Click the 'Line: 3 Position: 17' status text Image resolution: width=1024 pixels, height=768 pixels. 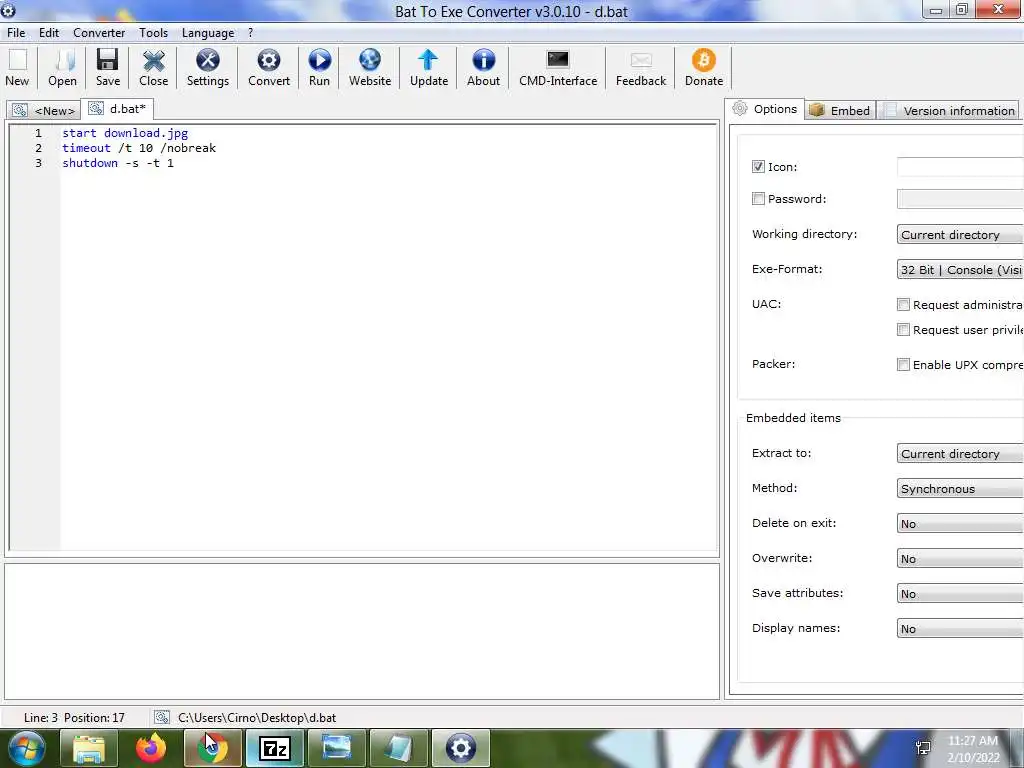tap(74, 718)
